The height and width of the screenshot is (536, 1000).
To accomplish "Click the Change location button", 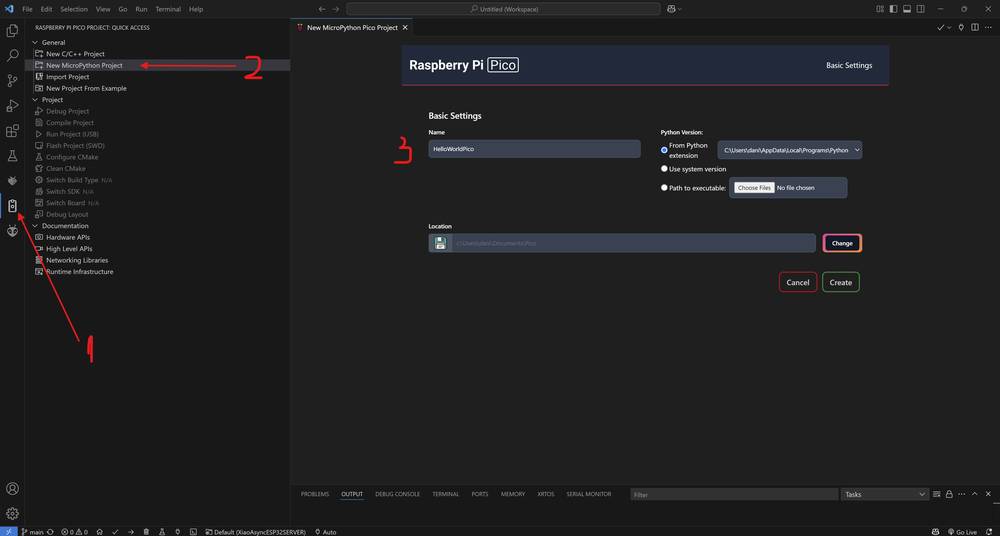I will [x=842, y=243].
